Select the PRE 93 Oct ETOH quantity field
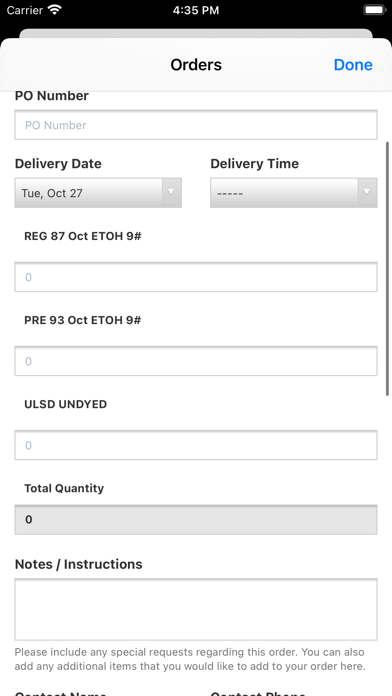This screenshot has height=696, width=392. [x=196, y=361]
